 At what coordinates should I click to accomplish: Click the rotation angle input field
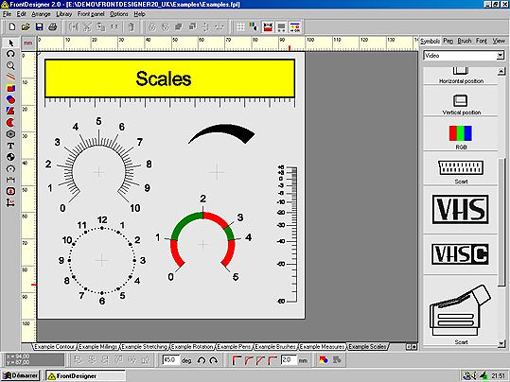tap(171, 360)
